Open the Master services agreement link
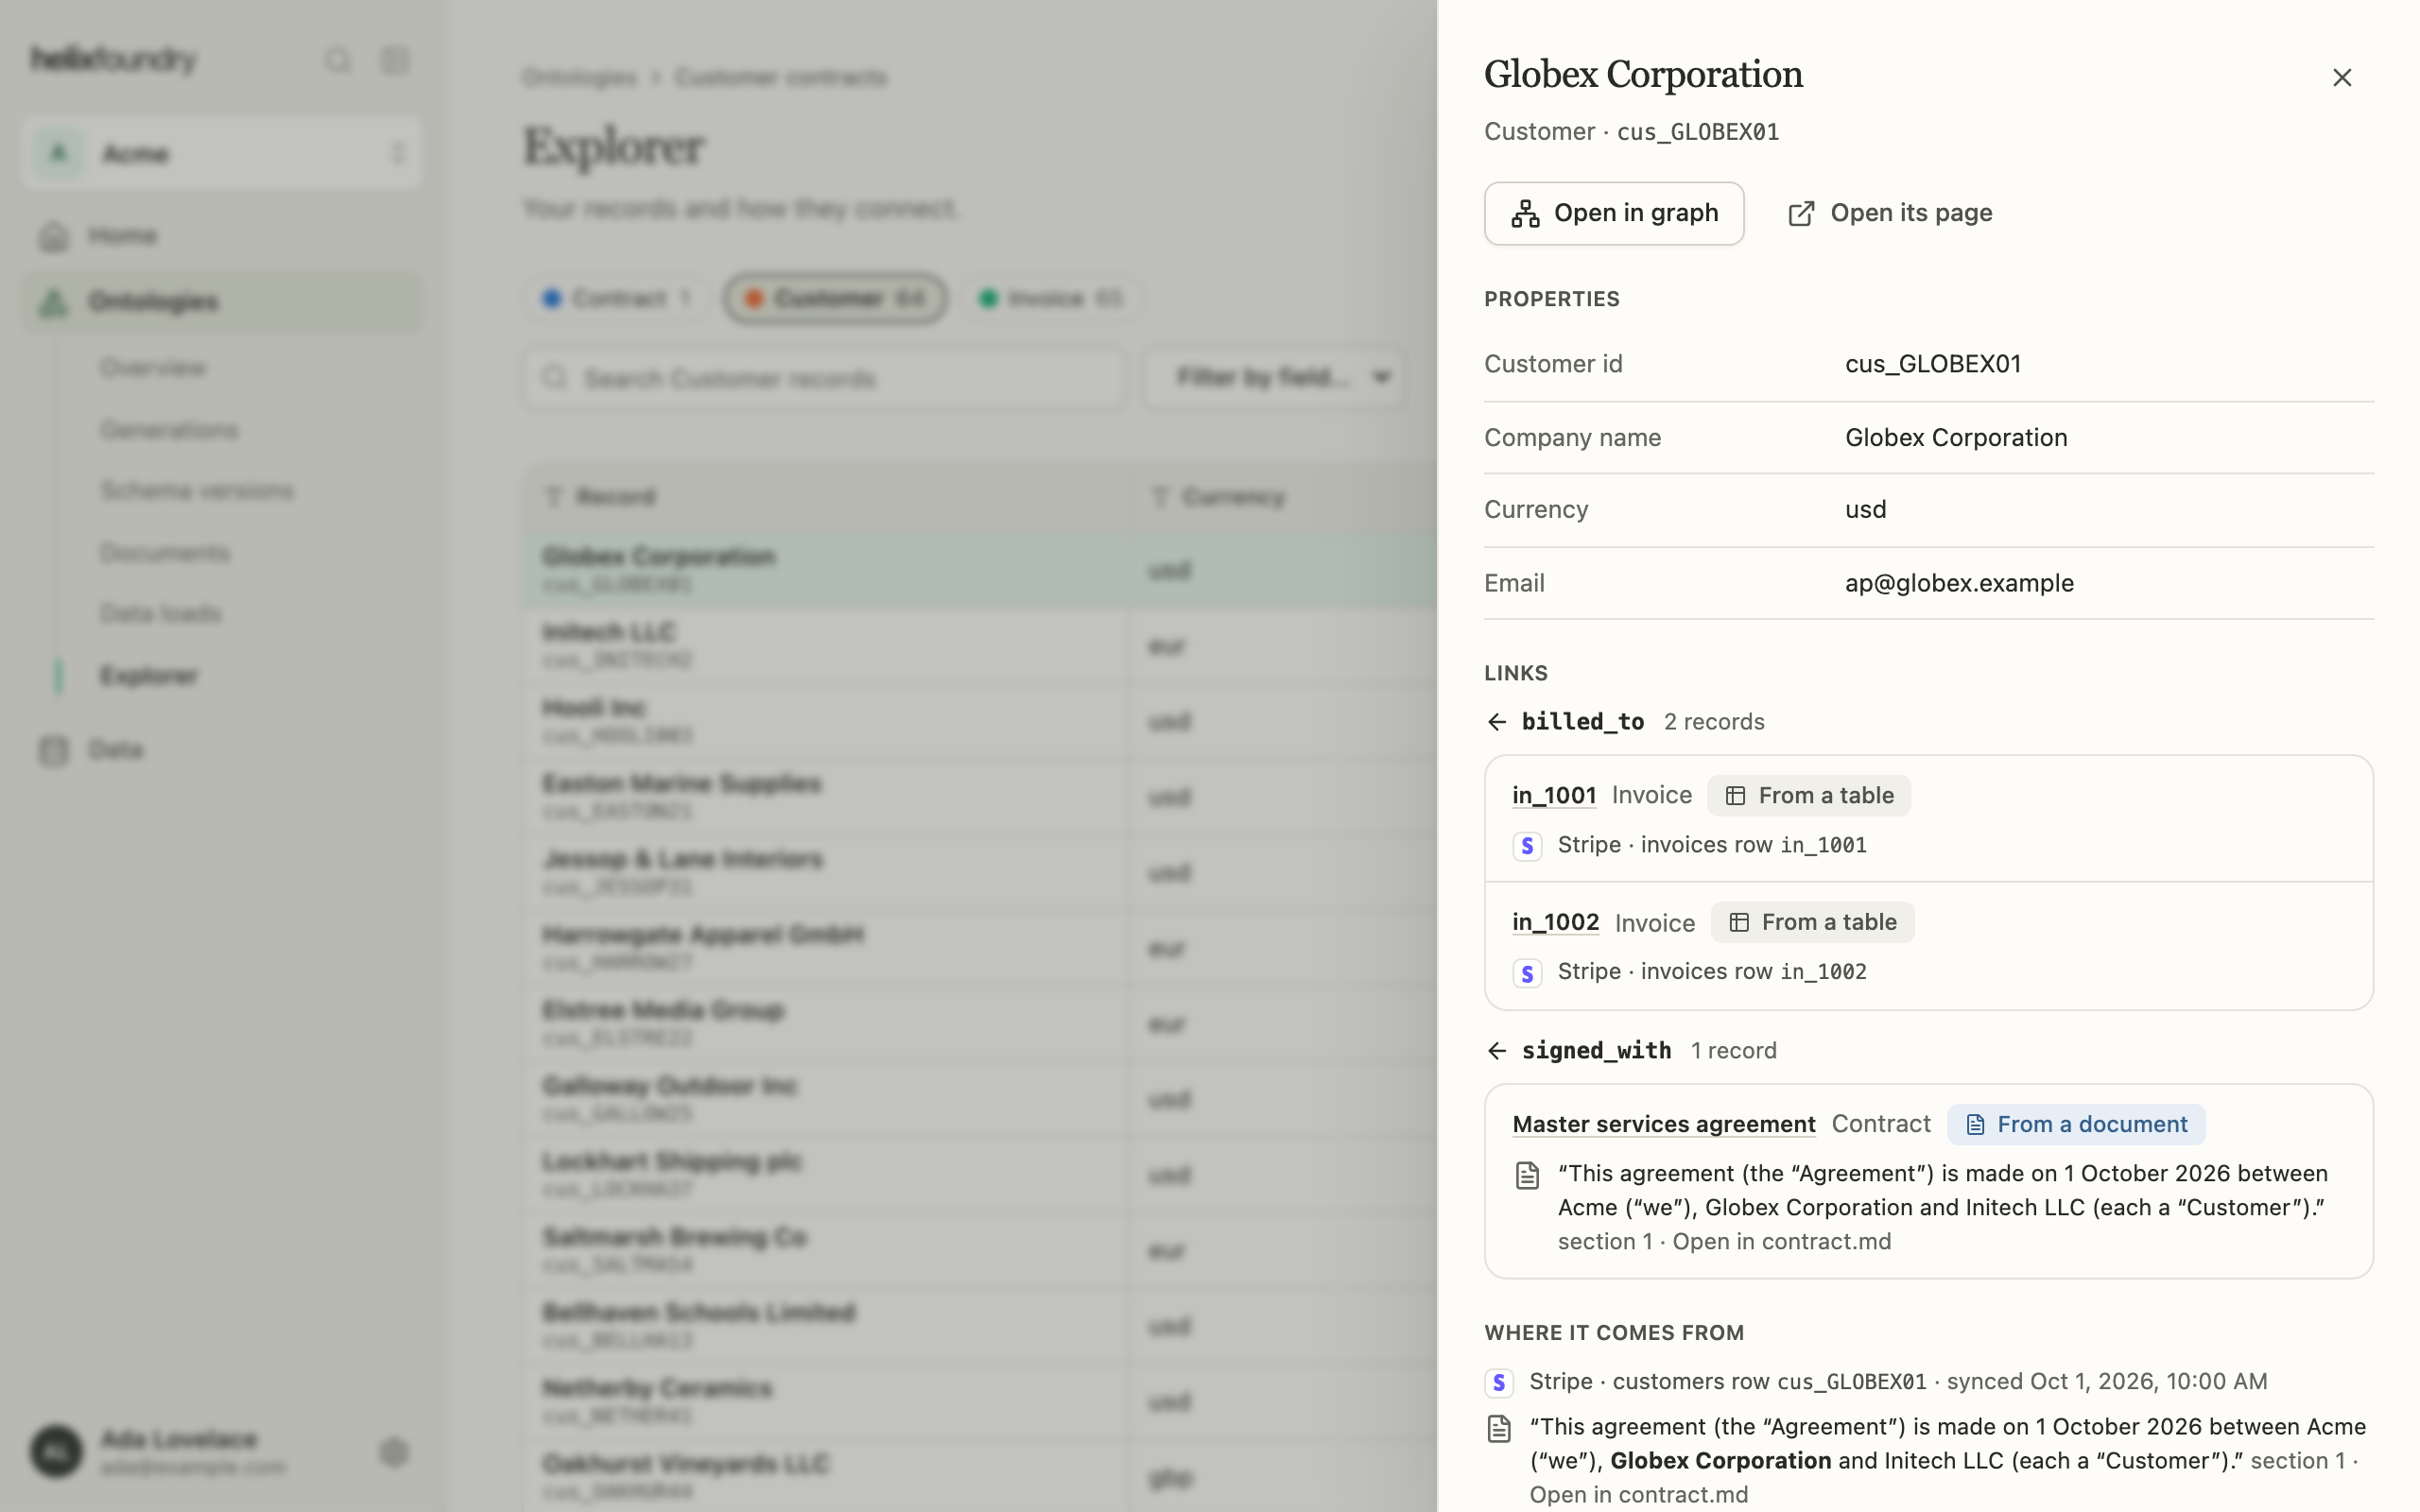 pos(1663,1124)
